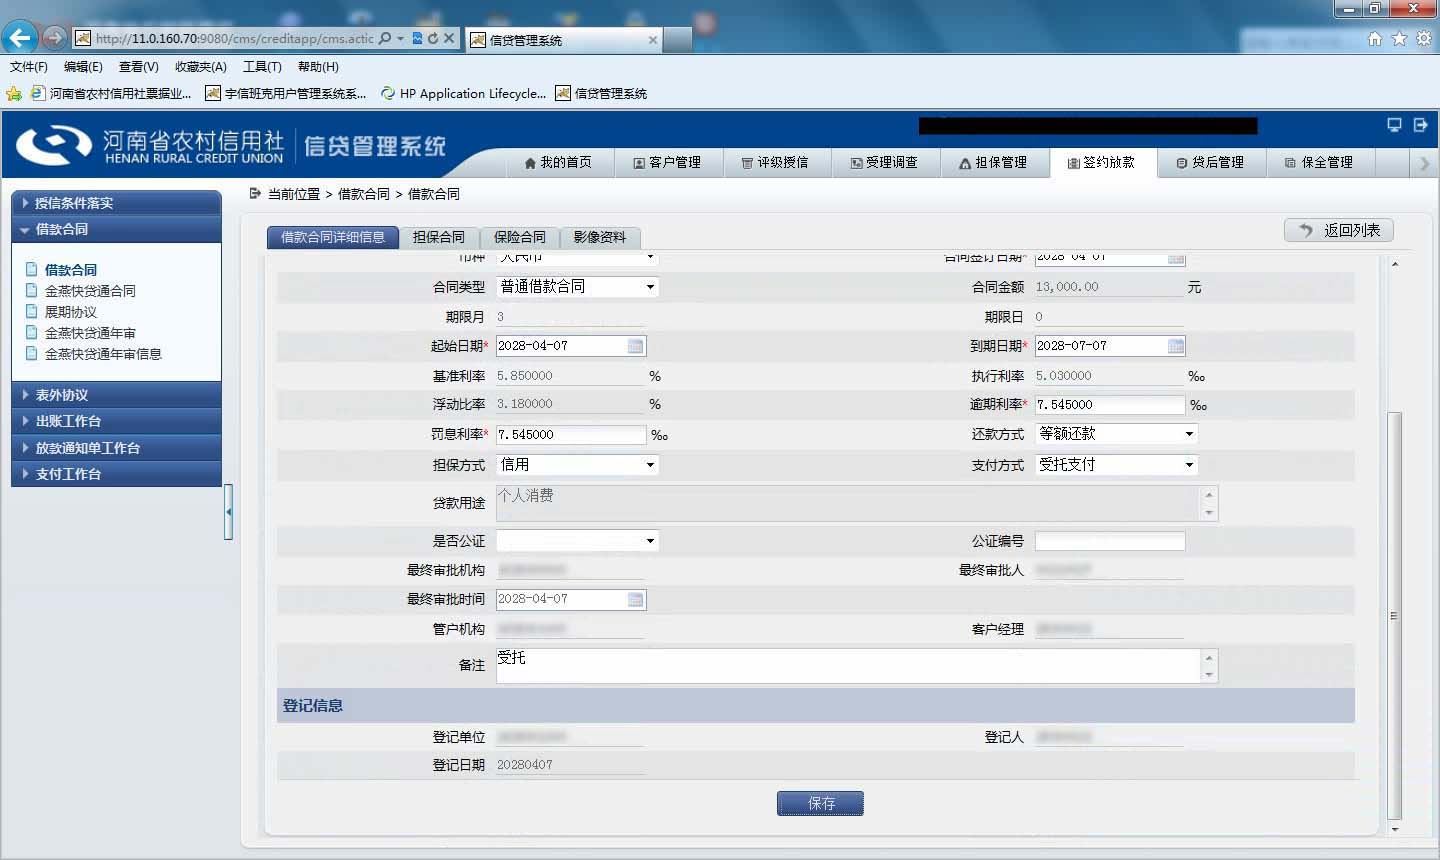Click the document icon beside 金燕快贷通合同
The image size is (1440, 860).
click(32, 291)
